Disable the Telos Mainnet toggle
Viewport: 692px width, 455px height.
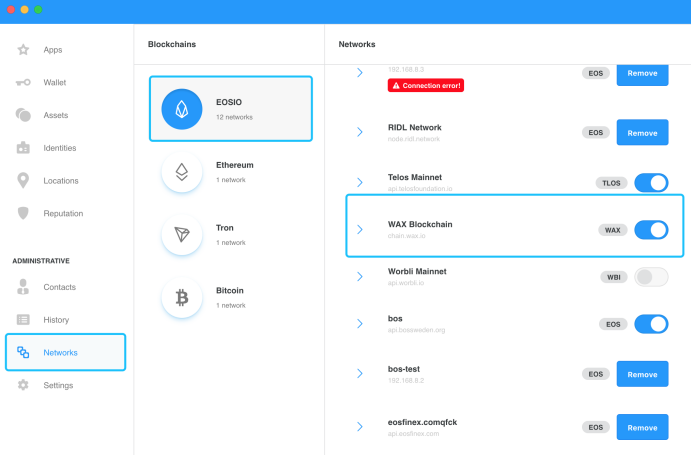(x=651, y=183)
